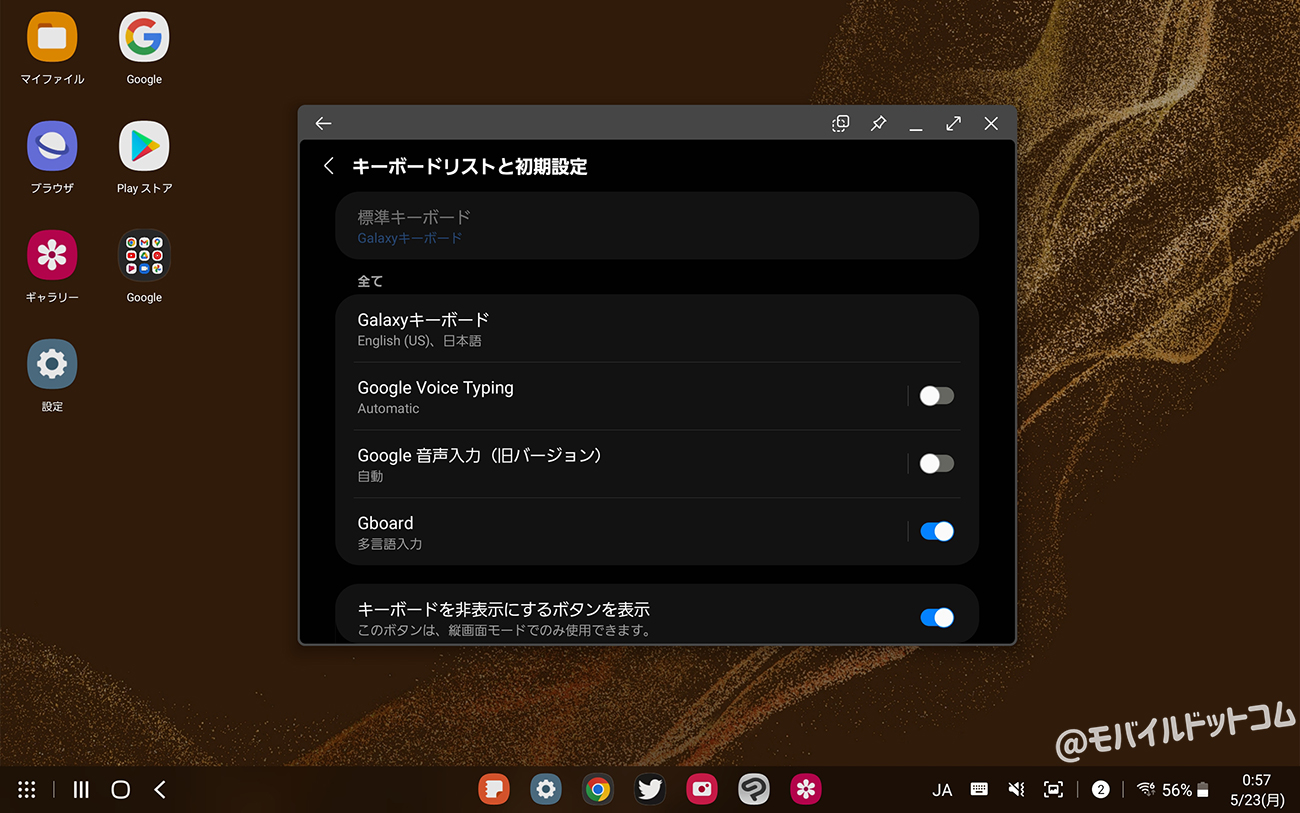The height and width of the screenshot is (813, 1300).
Task: Open Play ストア on desktop
Action: tap(144, 147)
